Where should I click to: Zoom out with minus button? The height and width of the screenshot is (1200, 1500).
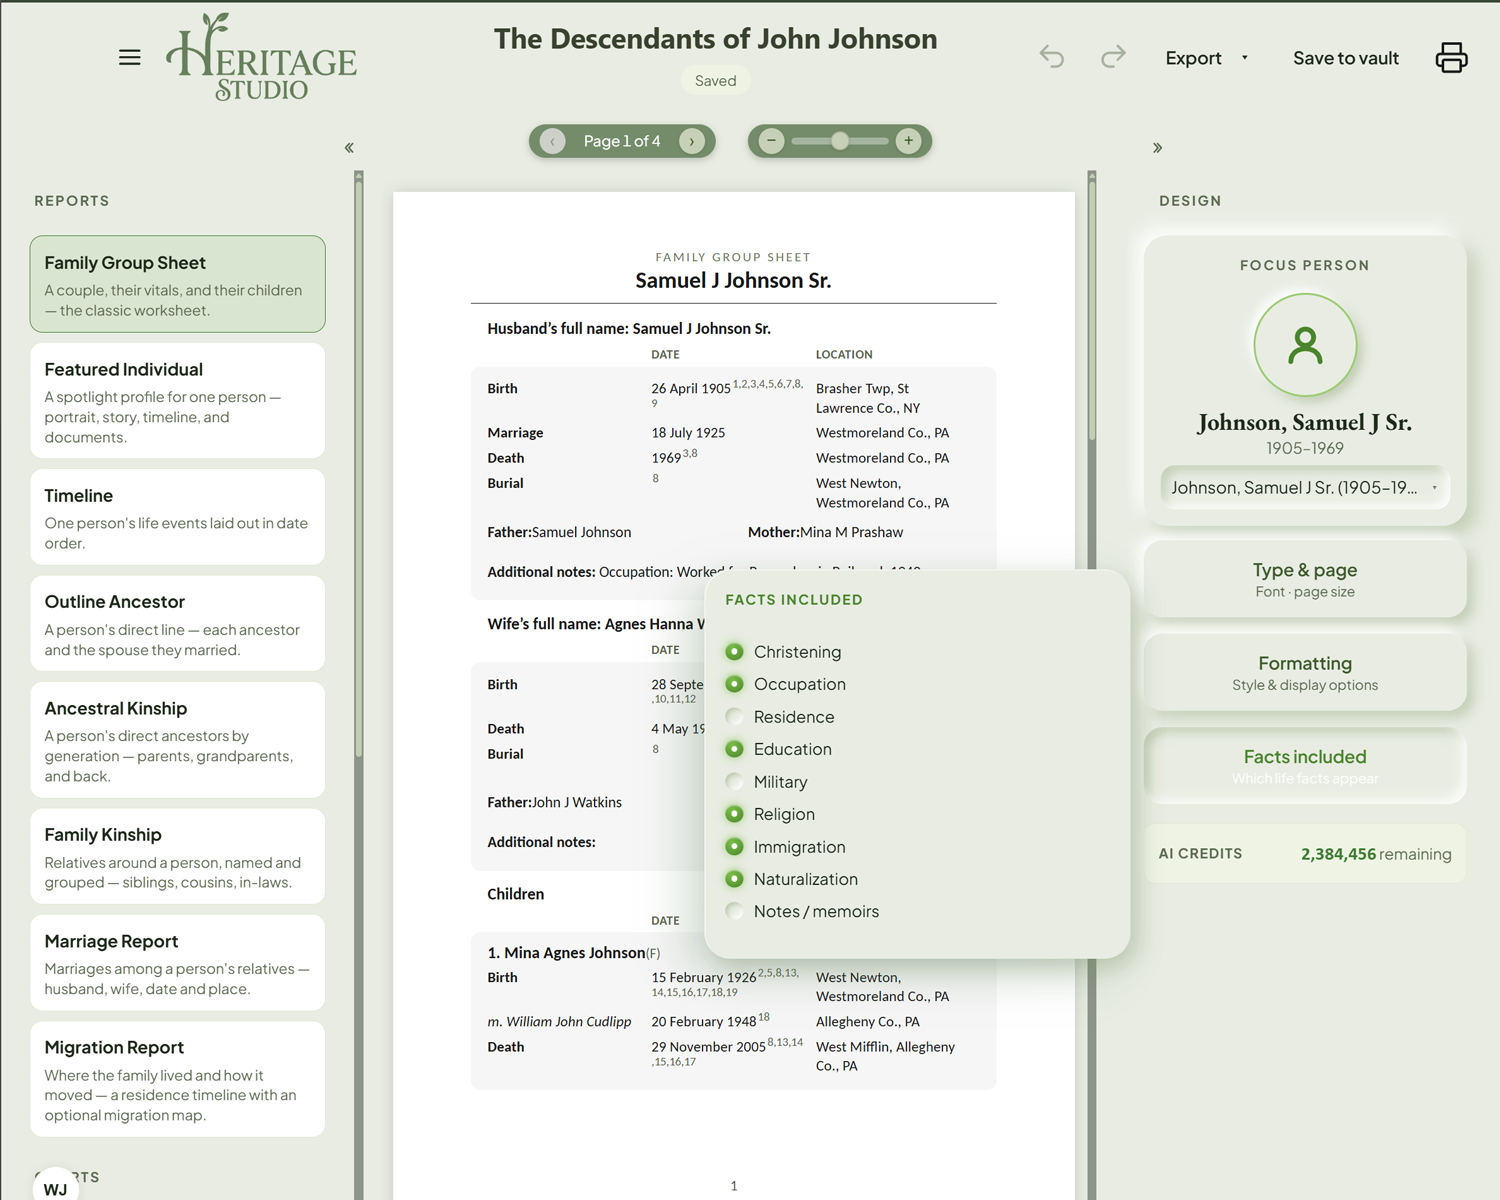point(771,141)
